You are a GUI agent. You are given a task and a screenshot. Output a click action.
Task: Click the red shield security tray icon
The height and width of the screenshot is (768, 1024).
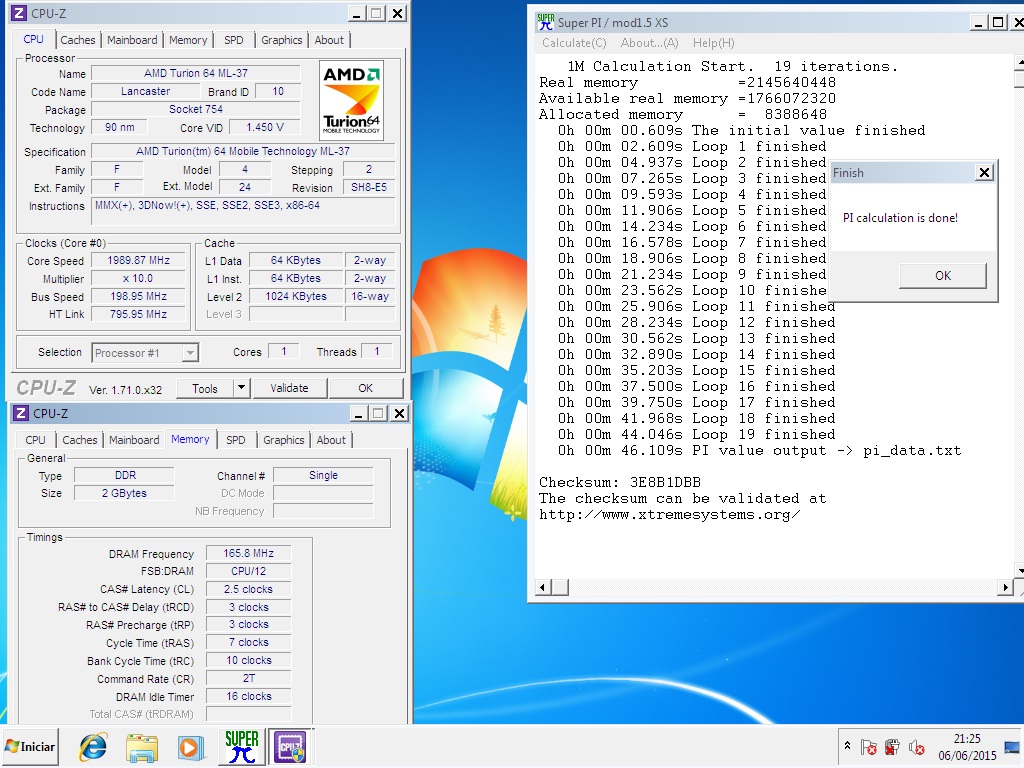click(x=892, y=746)
